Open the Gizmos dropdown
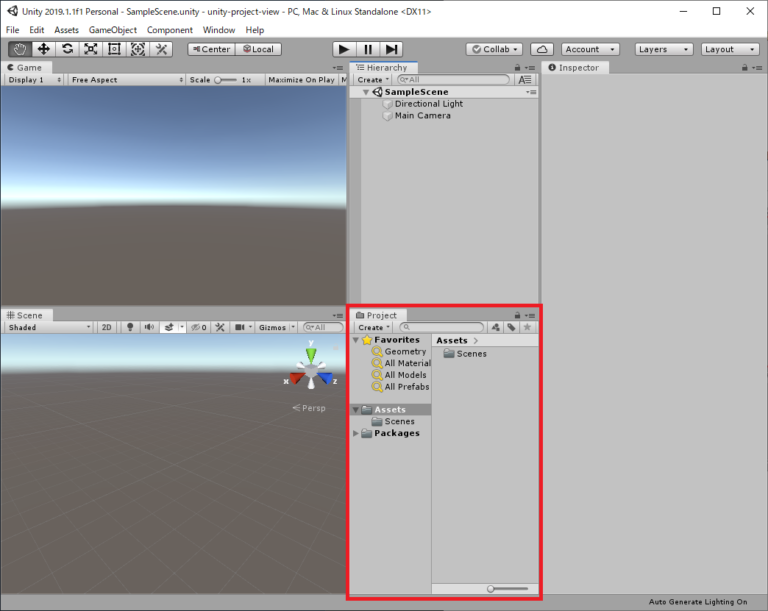The width and height of the screenshot is (768, 611). coord(277,327)
